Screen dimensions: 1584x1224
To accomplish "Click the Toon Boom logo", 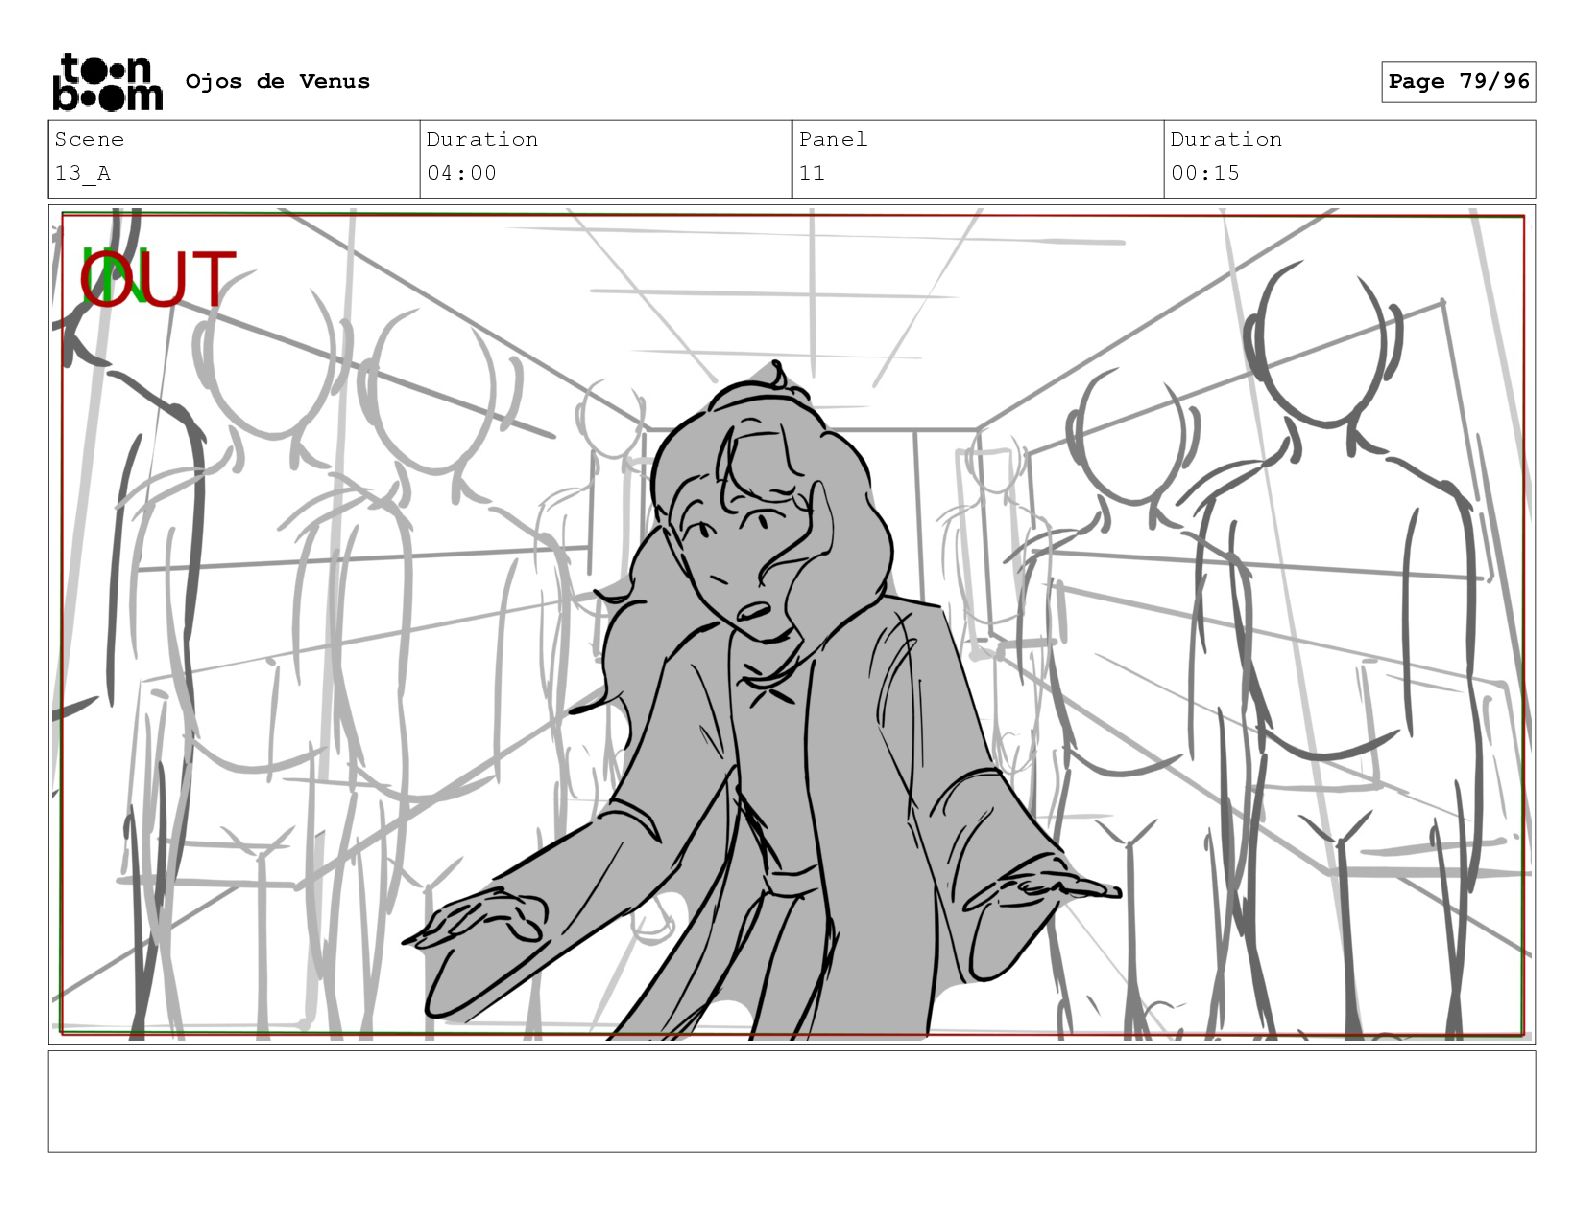I will coord(107,82).
